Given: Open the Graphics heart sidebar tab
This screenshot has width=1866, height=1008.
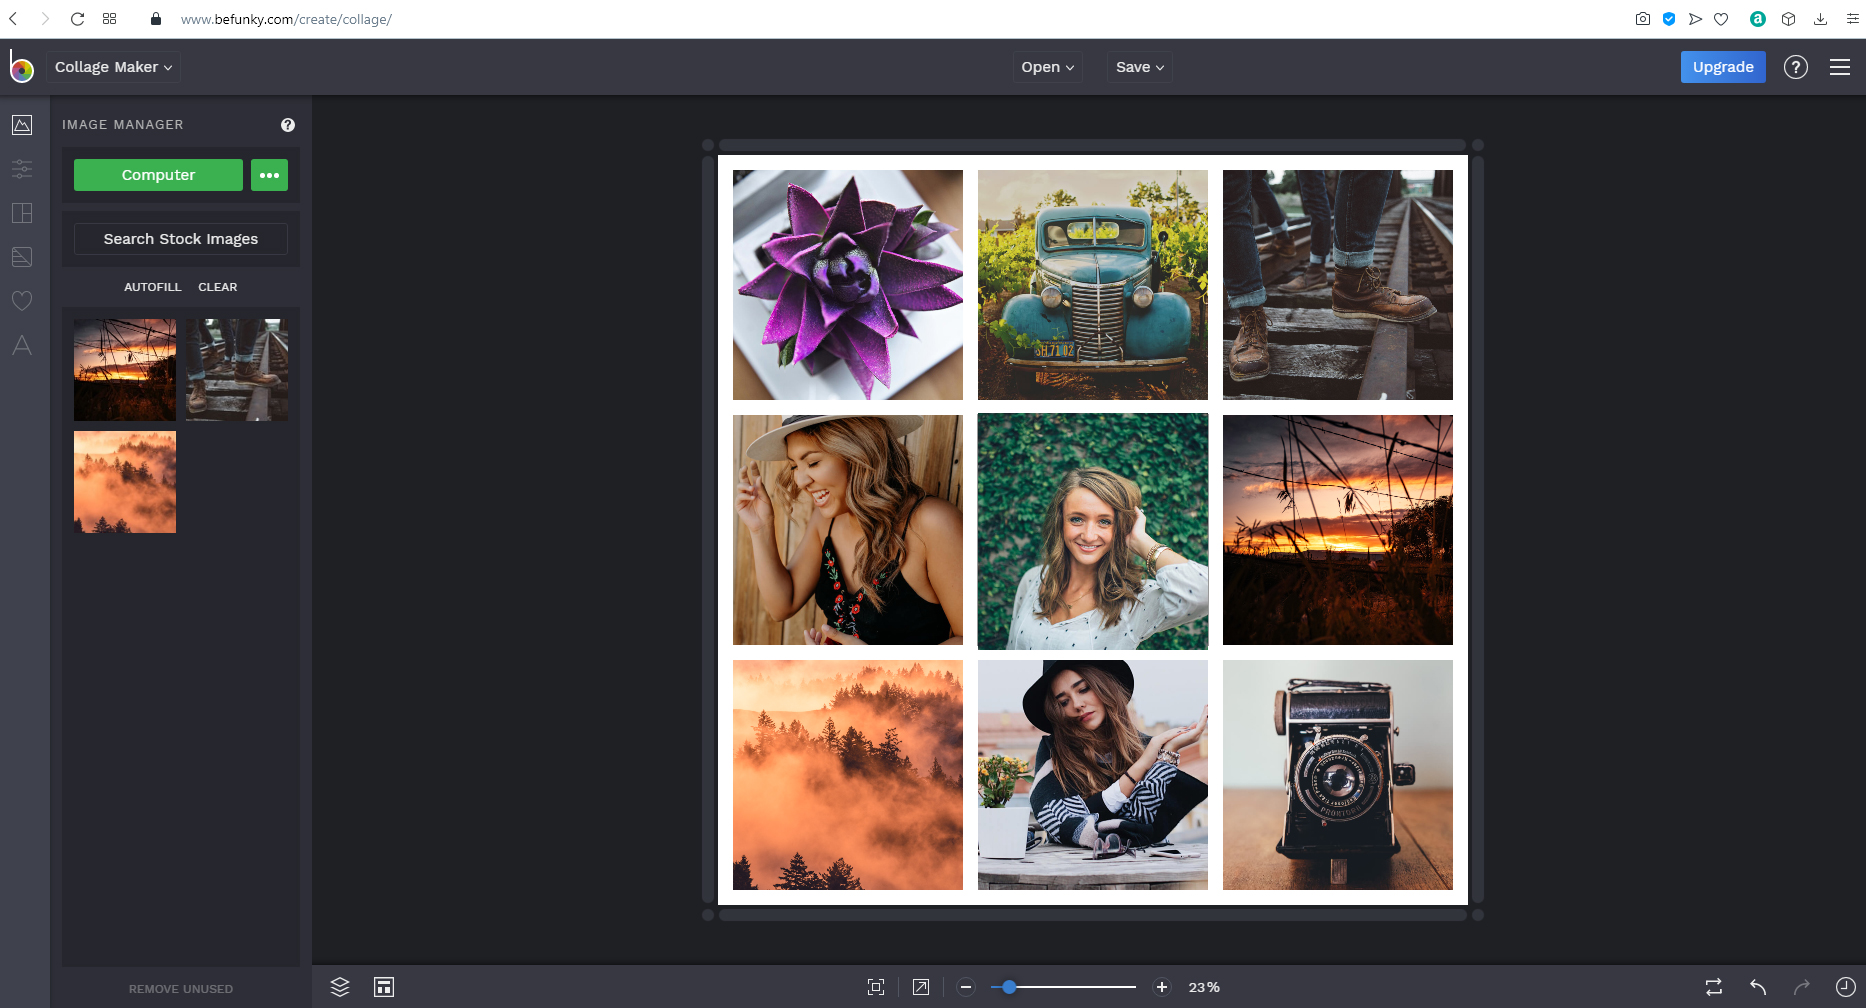Looking at the screenshot, I should click(x=22, y=301).
